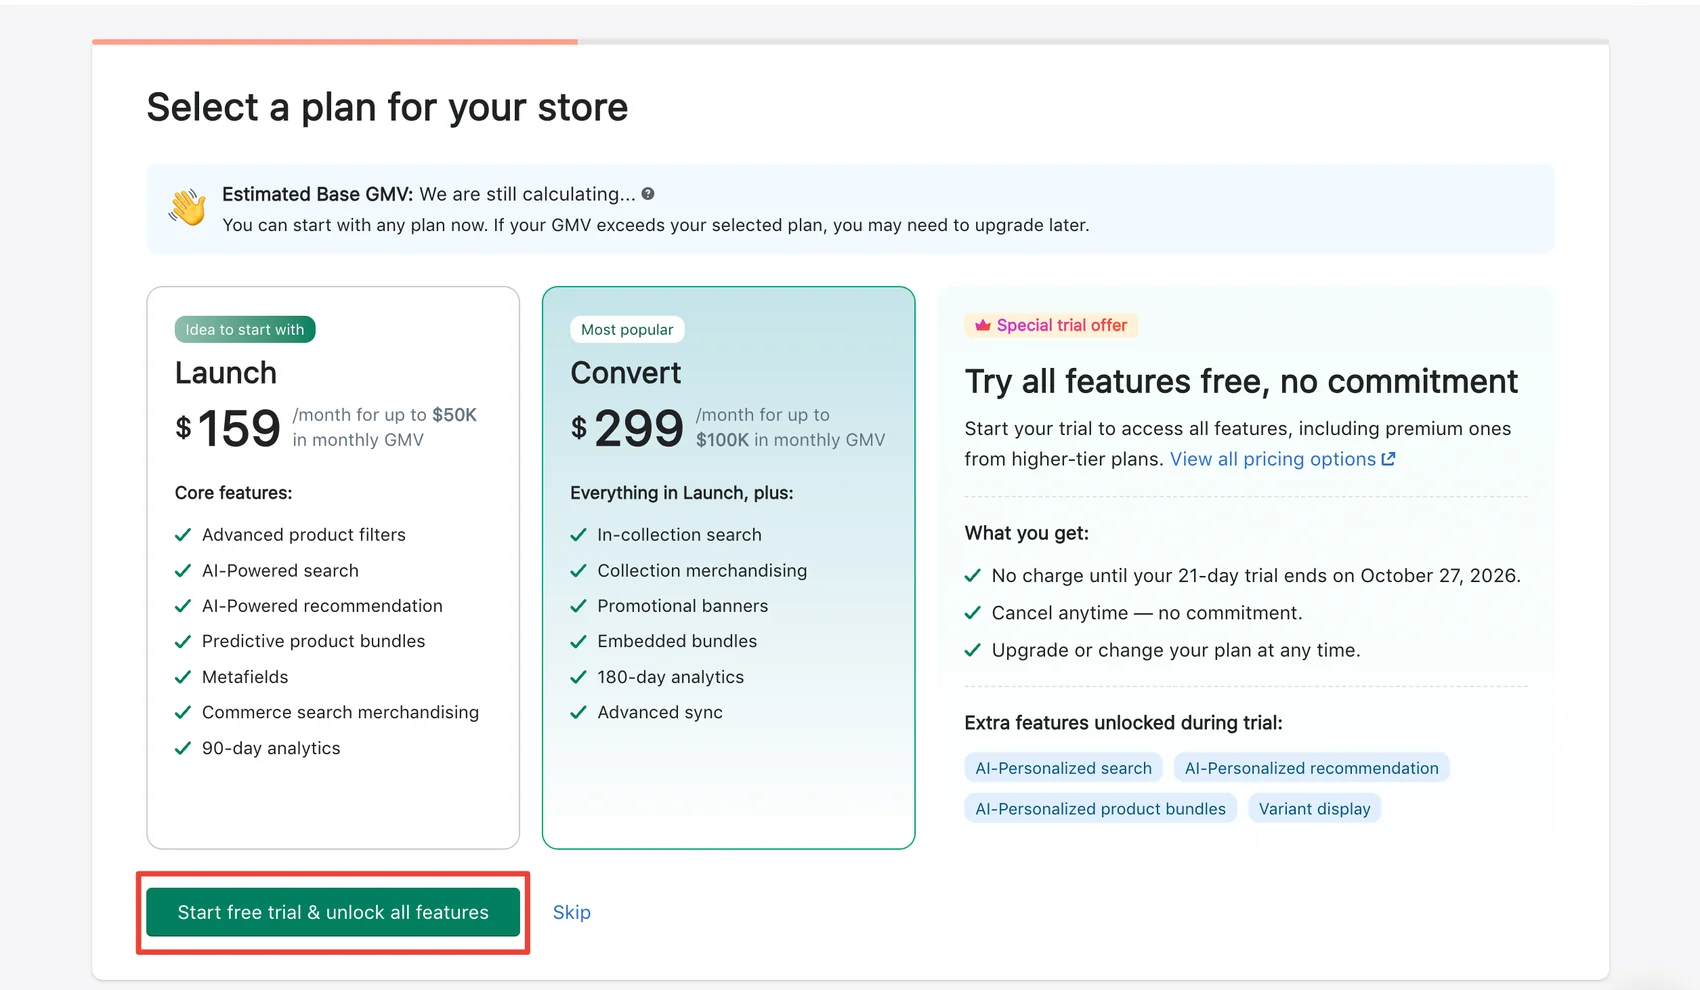The image size is (1700, 990).
Task: Click 'Extra features unlocked during trial' heading
Action: 1123,723
